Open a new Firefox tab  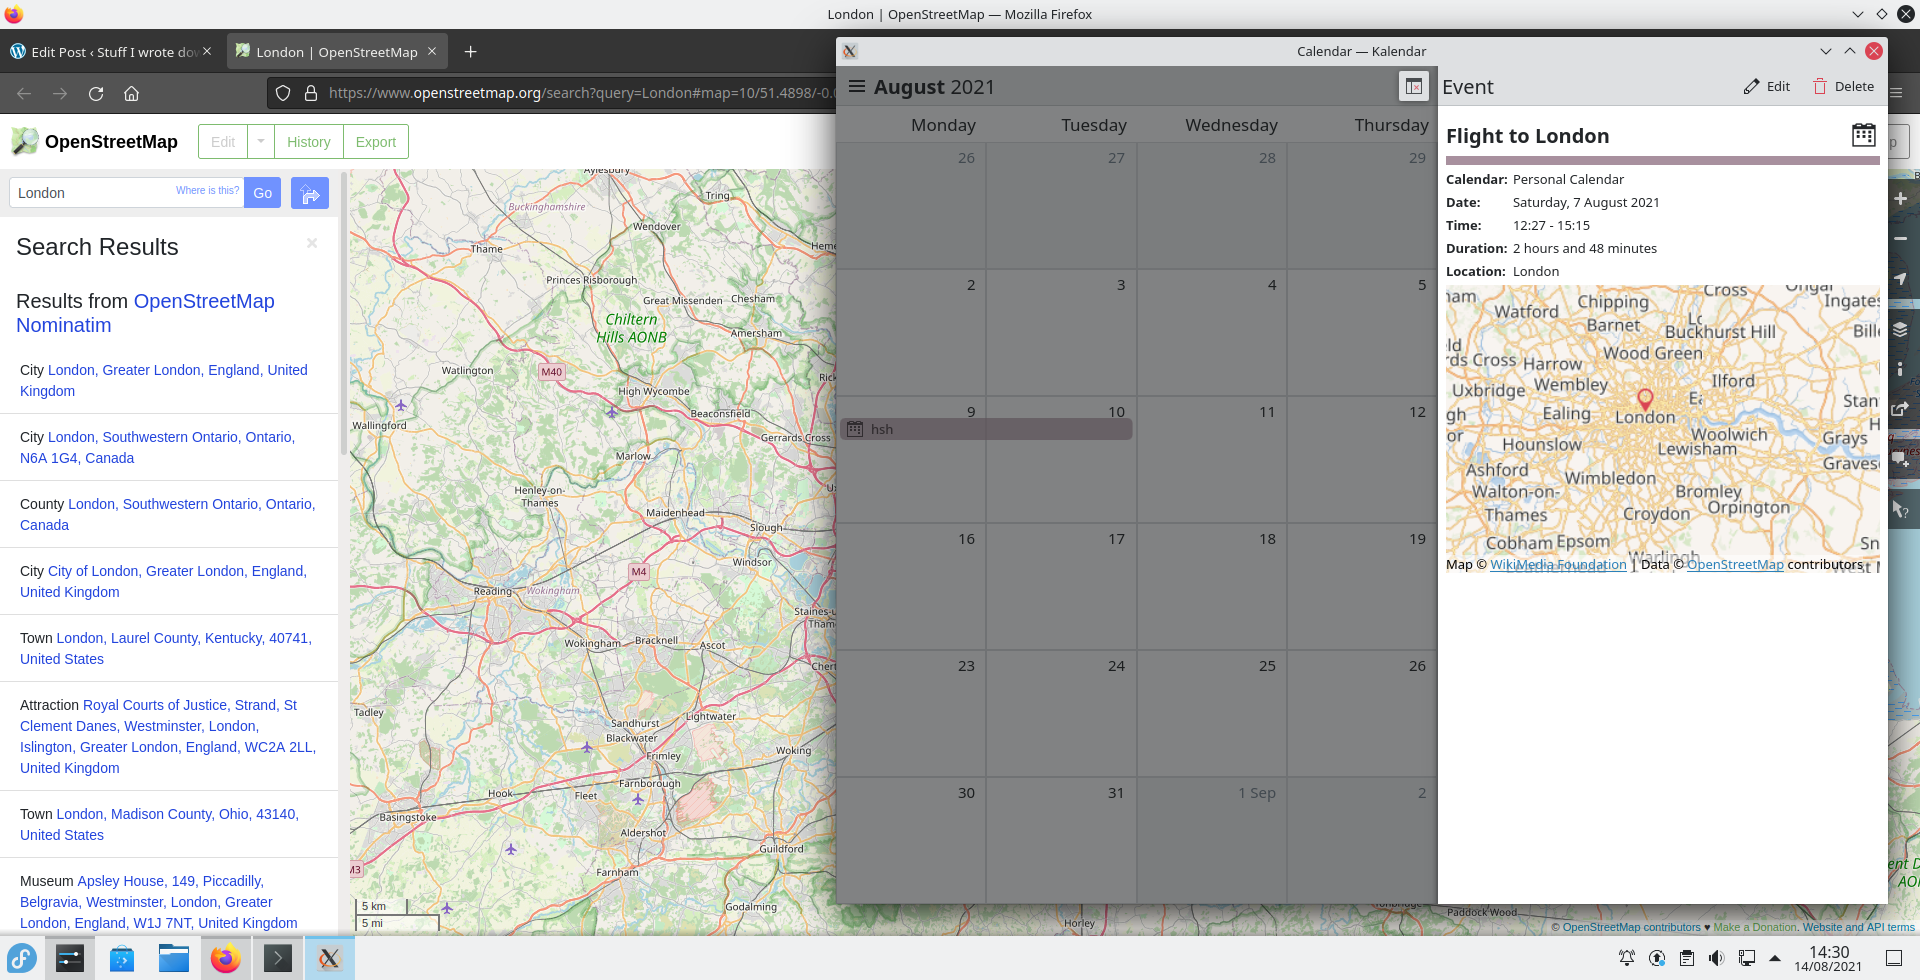click(x=470, y=52)
